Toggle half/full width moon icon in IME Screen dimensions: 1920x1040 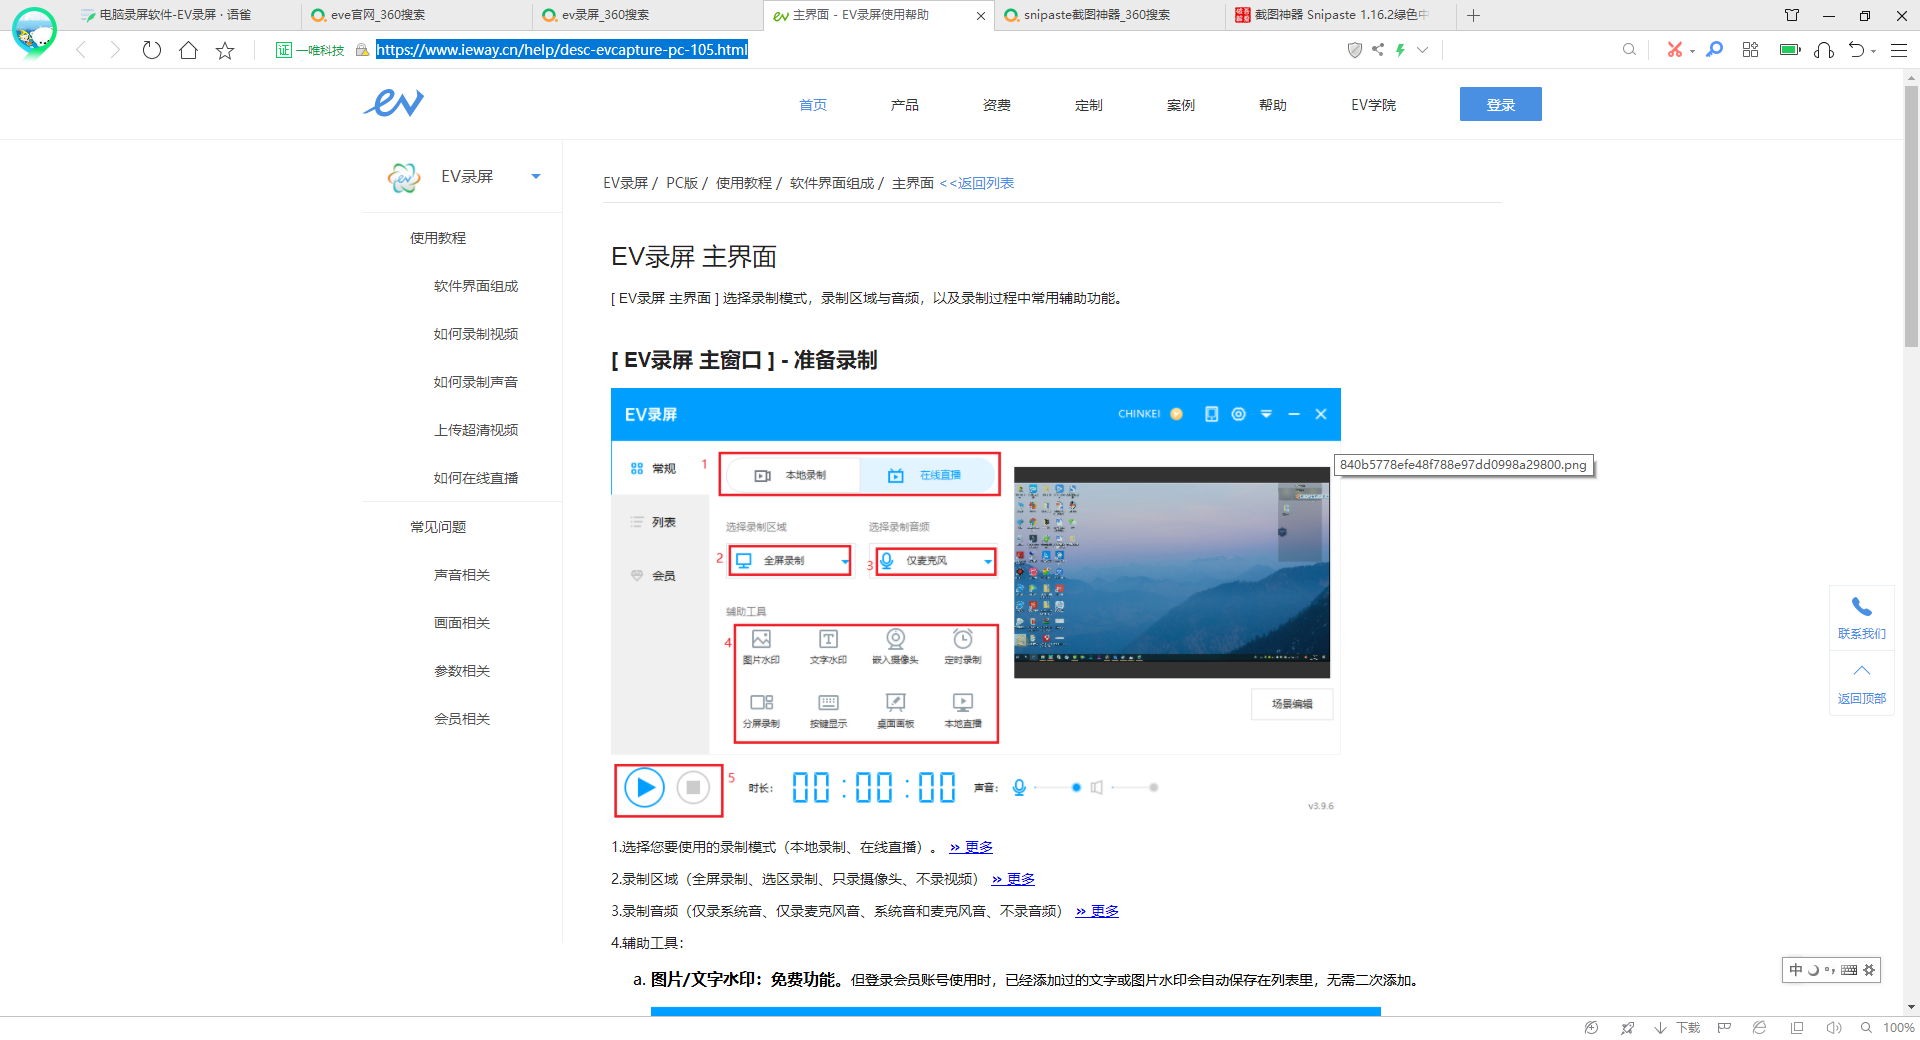click(1813, 970)
